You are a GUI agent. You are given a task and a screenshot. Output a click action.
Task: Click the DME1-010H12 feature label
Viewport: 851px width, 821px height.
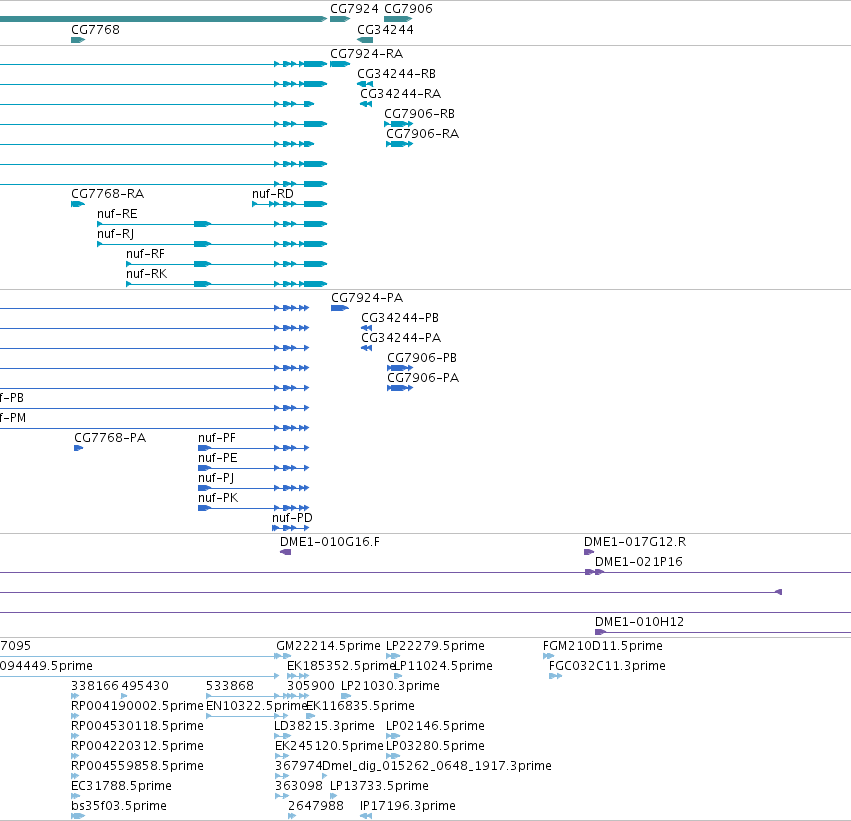(639, 622)
